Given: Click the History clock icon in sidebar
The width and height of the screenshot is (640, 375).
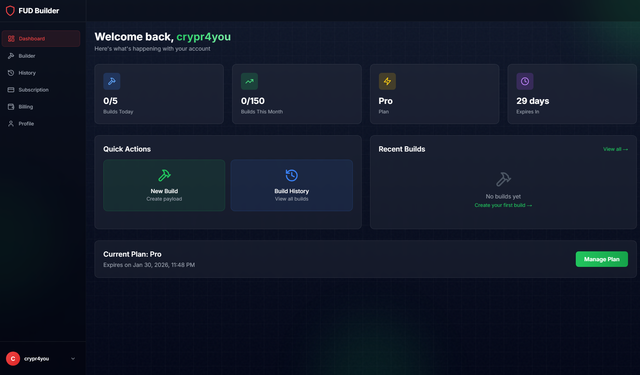Looking at the screenshot, I should pos(11,73).
